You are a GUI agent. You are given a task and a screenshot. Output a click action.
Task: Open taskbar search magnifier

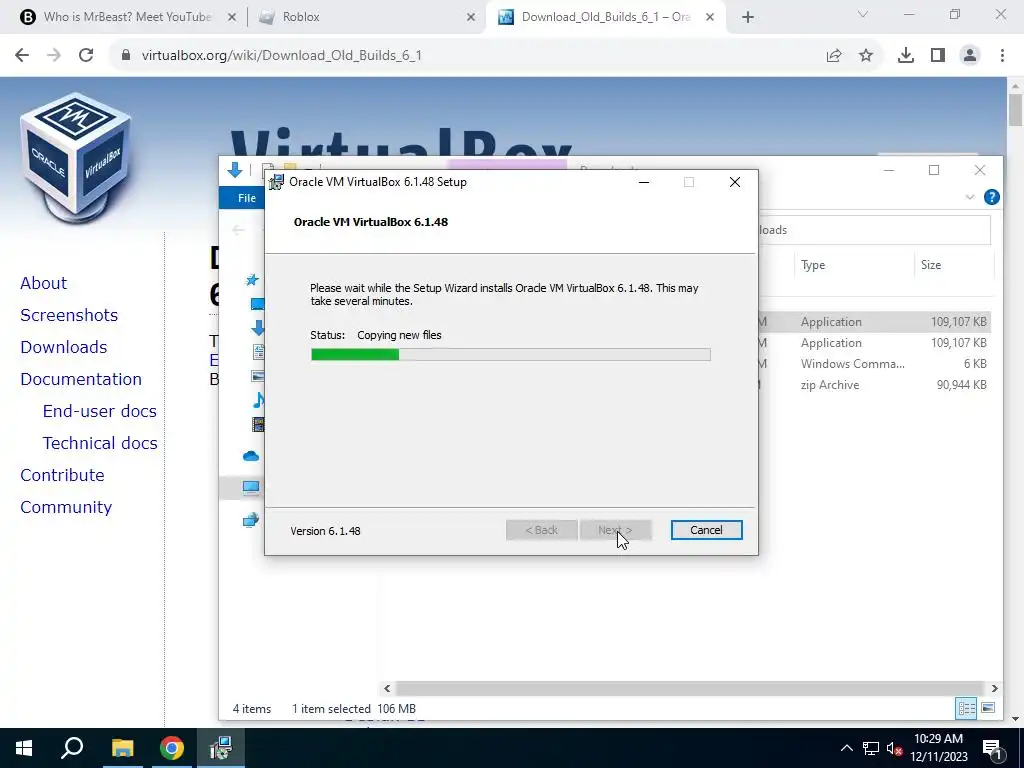[72, 748]
